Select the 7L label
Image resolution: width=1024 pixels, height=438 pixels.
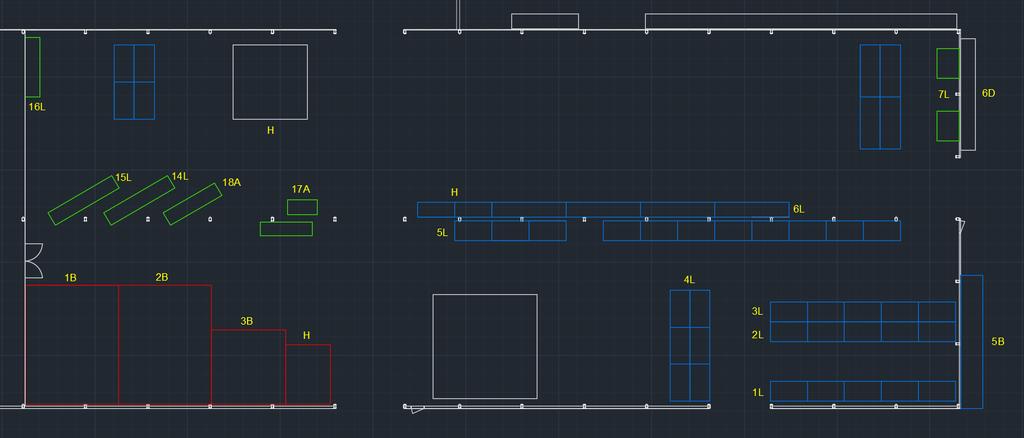coord(944,95)
